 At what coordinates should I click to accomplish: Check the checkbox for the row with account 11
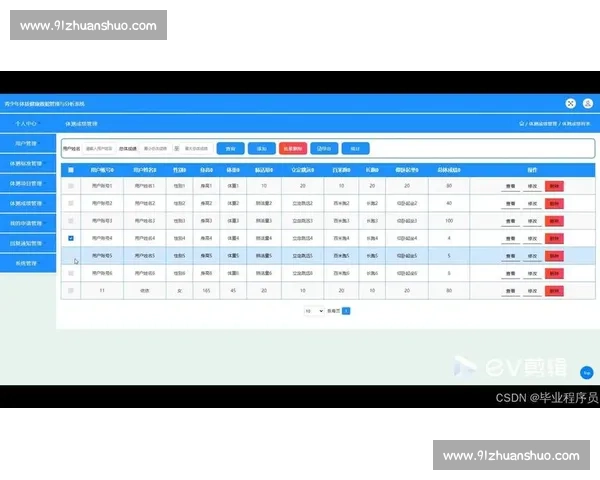click(x=71, y=291)
